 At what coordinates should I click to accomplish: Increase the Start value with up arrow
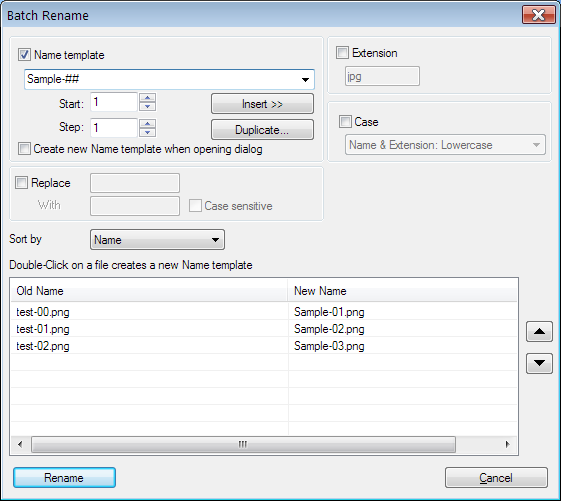147,98
